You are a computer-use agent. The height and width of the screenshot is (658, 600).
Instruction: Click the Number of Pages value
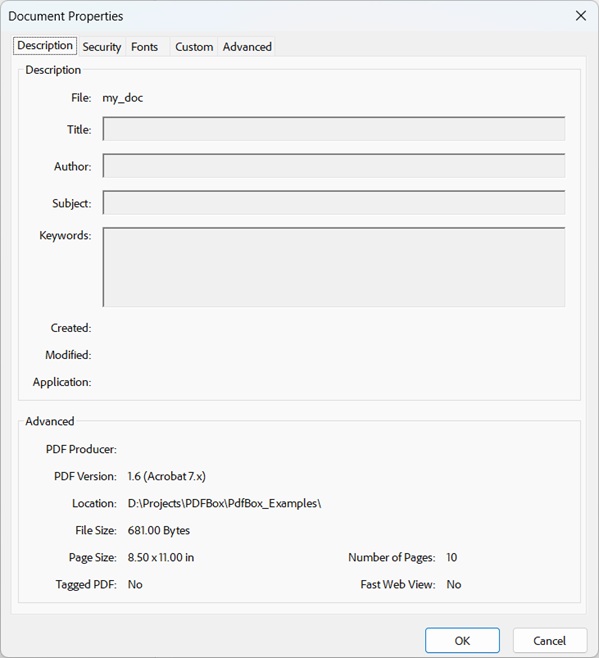[x=452, y=557]
